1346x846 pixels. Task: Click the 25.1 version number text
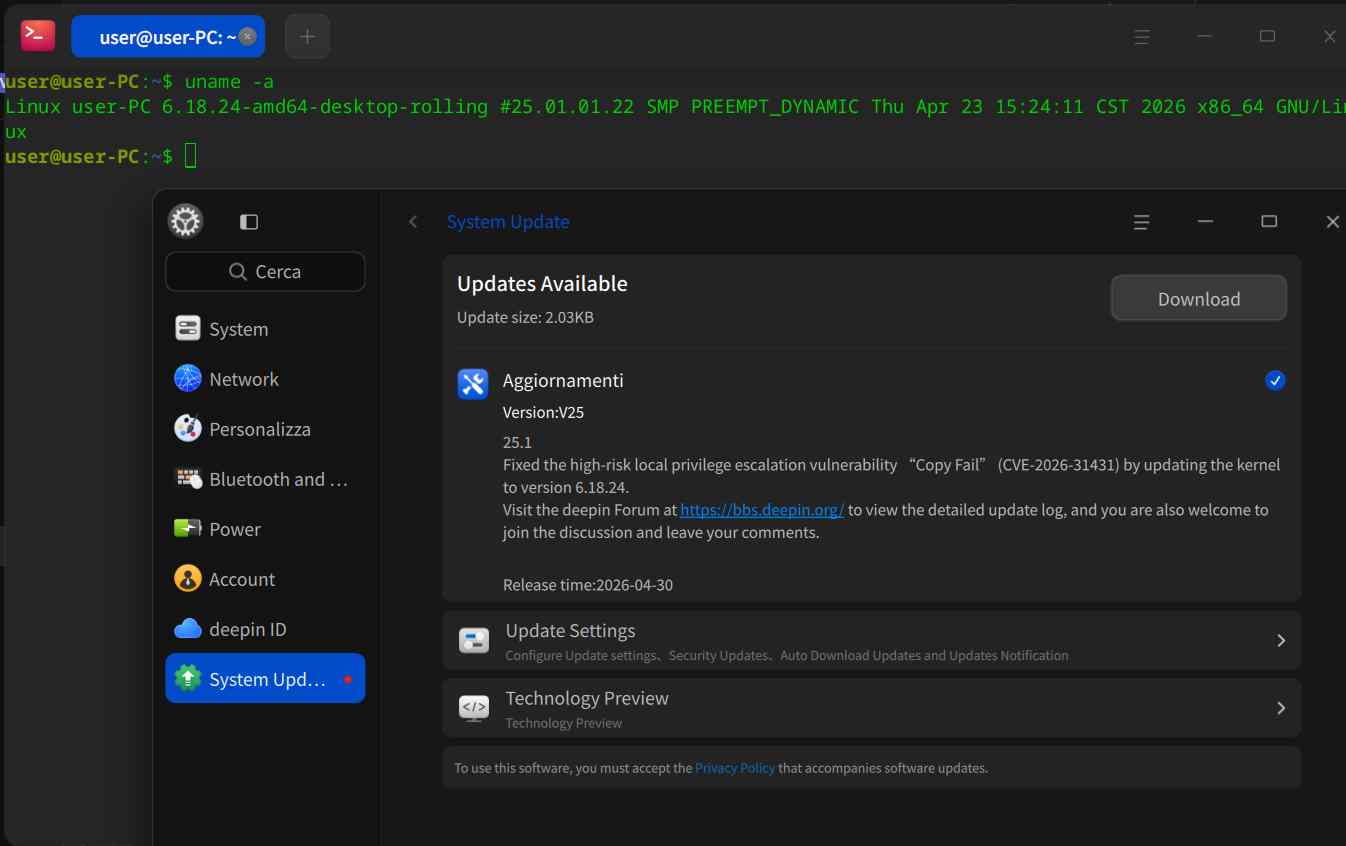click(517, 442)
